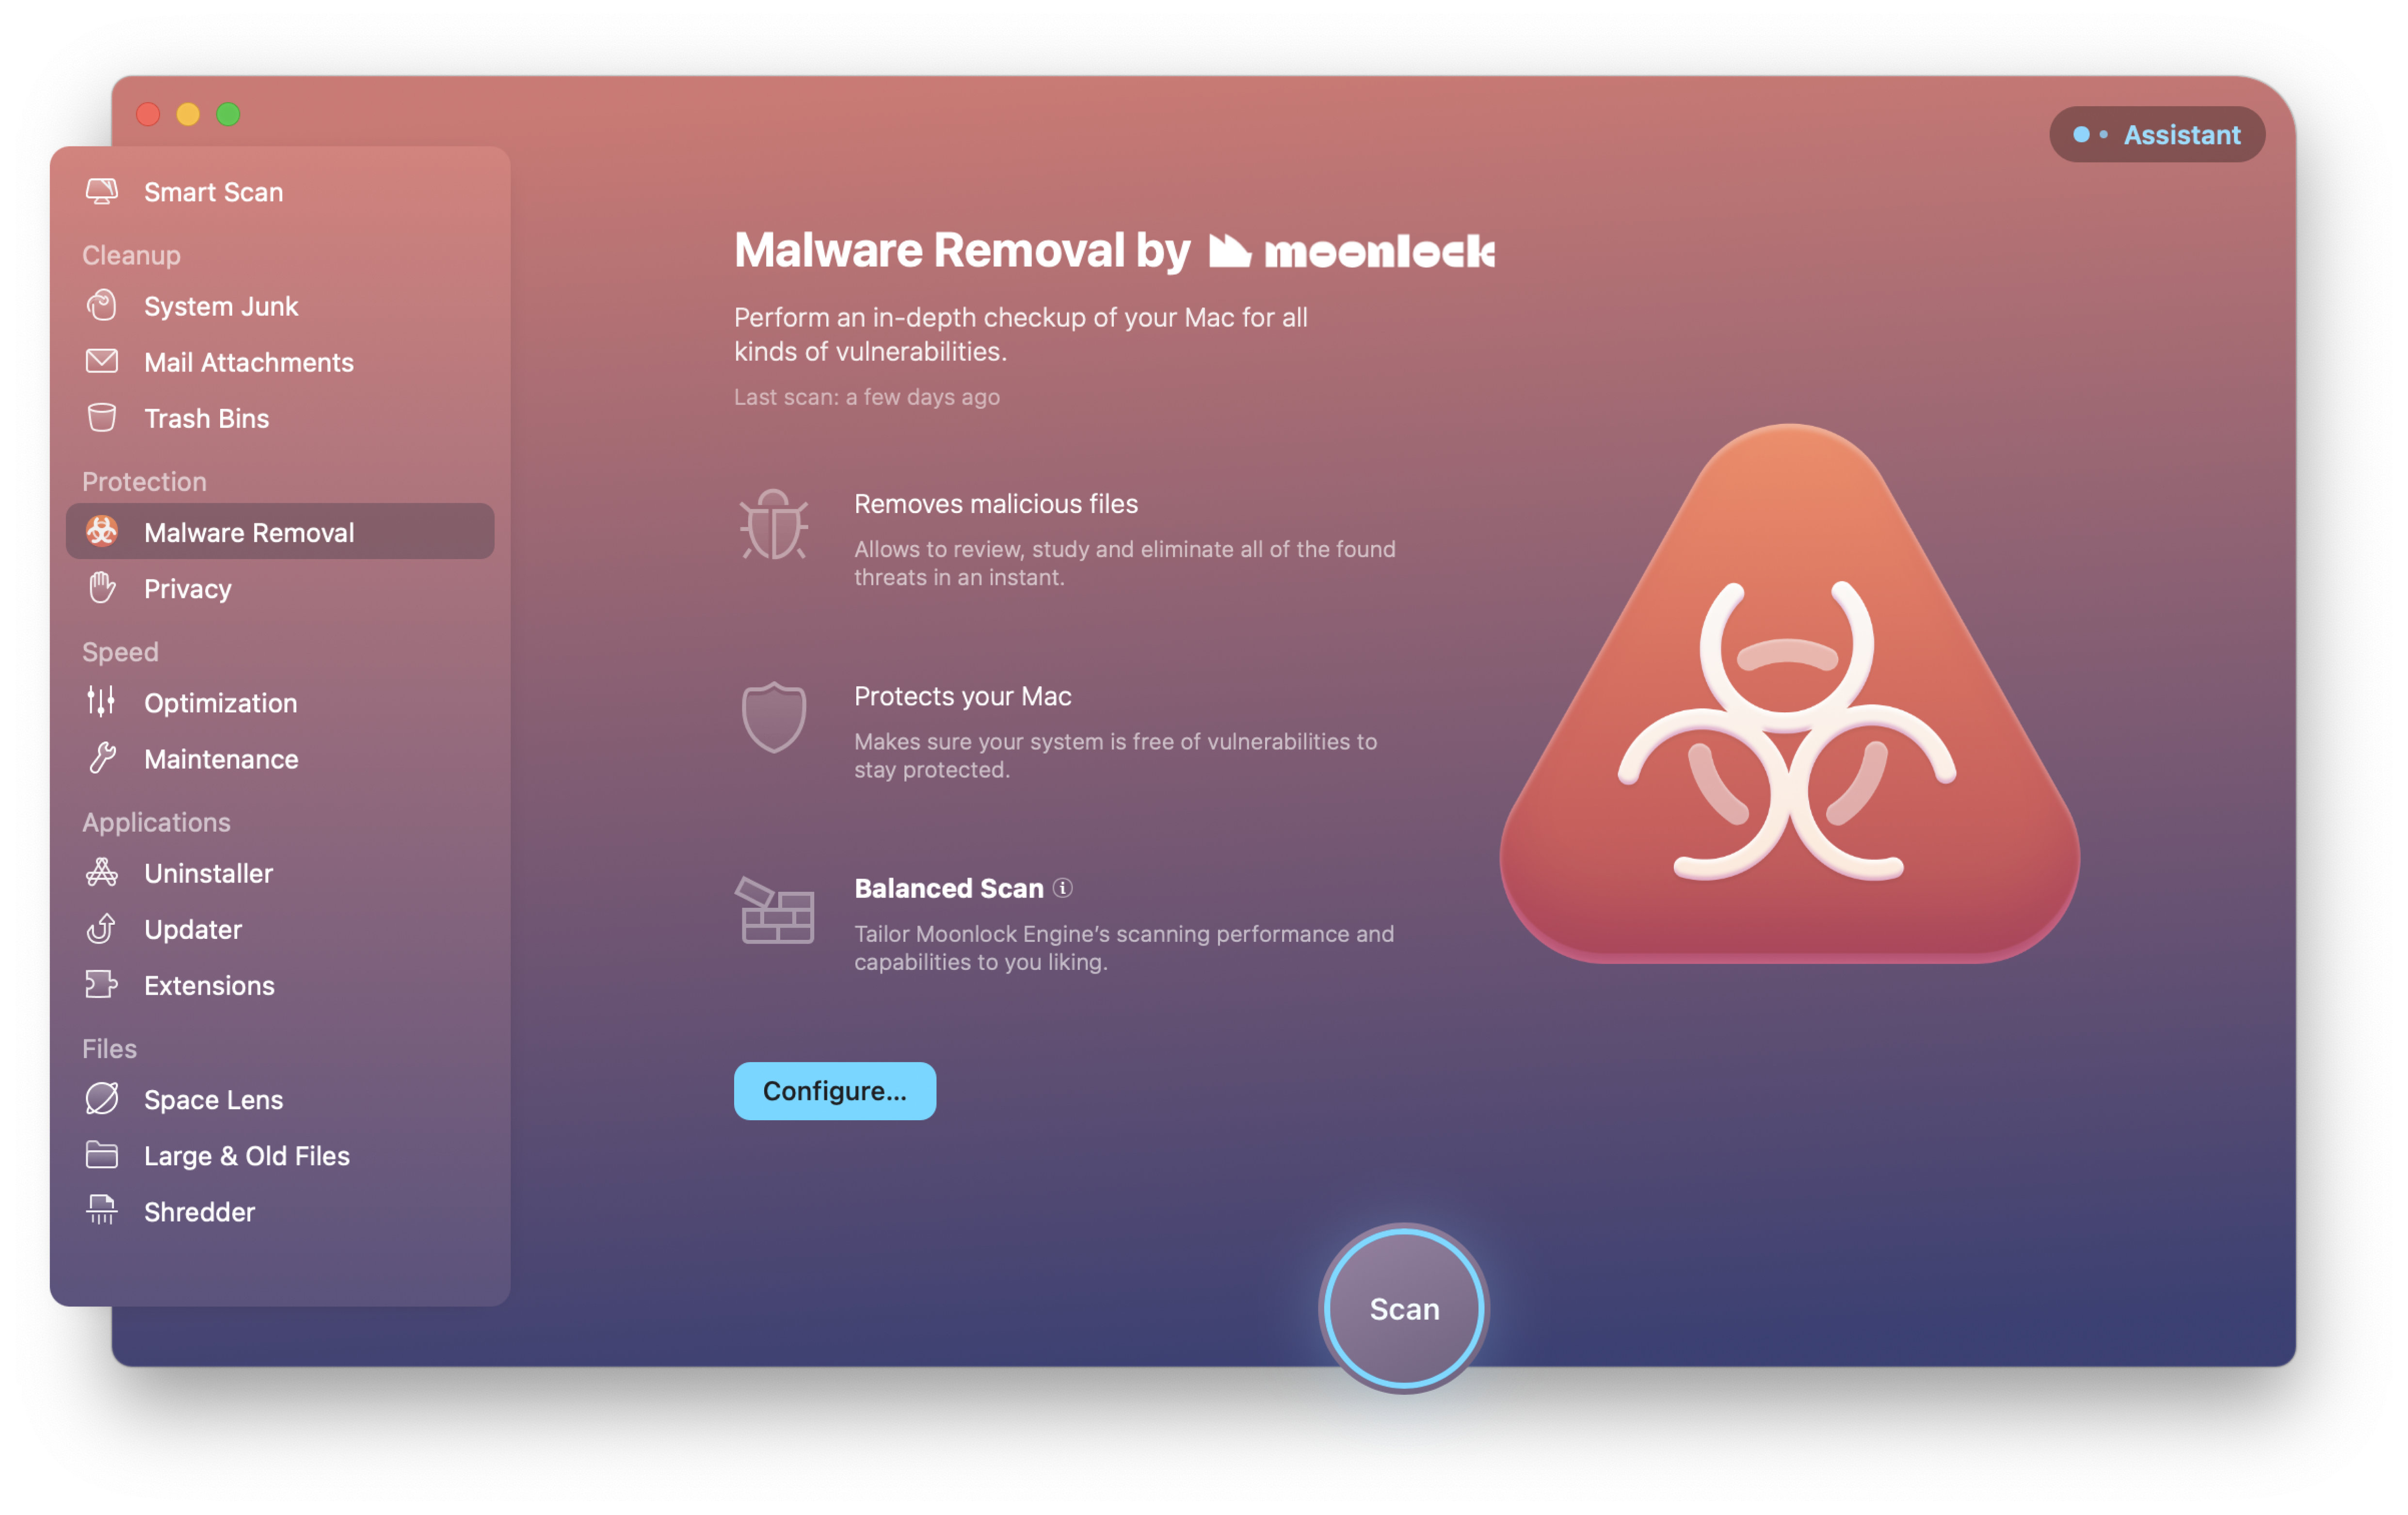2408x1515 pixels.
Task: Click the Removes malicious files title
Action: [x=996, y=503]
